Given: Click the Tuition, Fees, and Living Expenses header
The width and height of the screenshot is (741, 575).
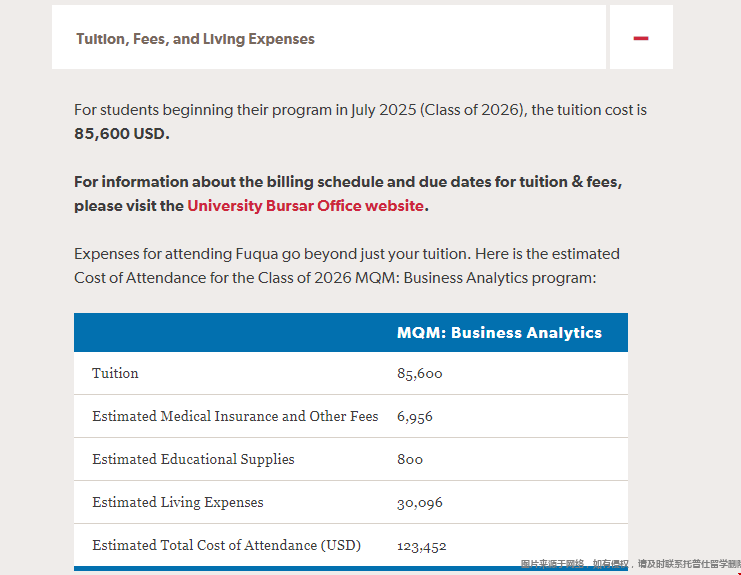Looking at the screenshot, I should 195,39.
